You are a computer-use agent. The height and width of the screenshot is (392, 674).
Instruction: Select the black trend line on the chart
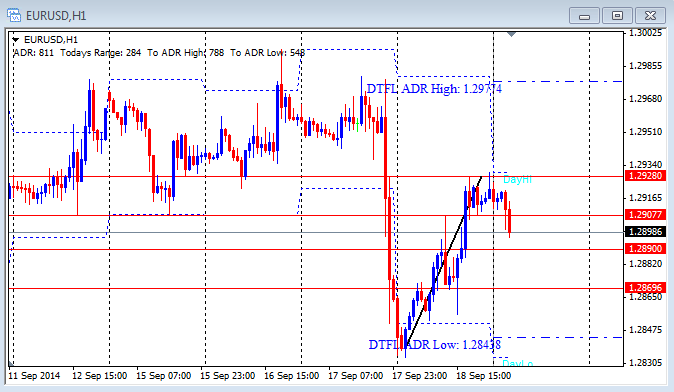444,260
